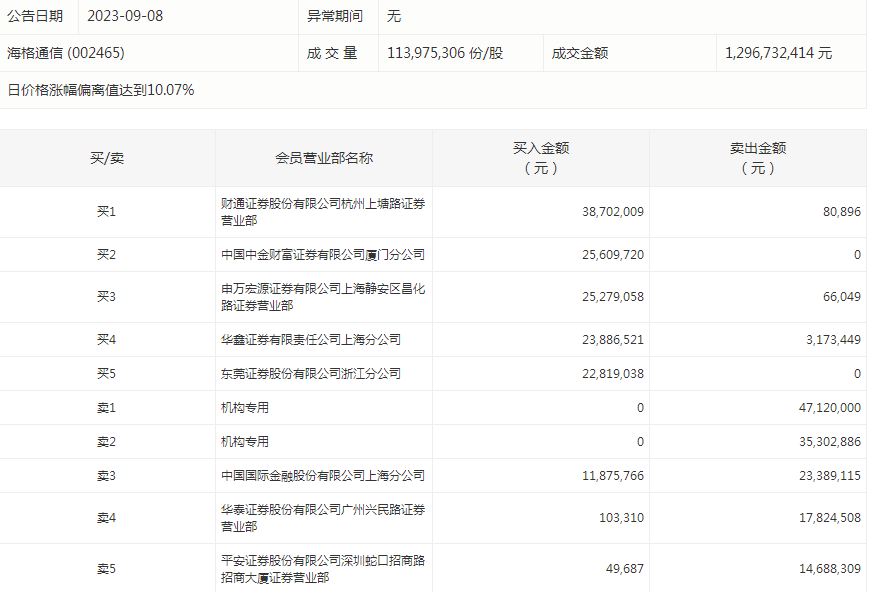Select the turnover amount 1,296,732,414 元

pos(778,53)
